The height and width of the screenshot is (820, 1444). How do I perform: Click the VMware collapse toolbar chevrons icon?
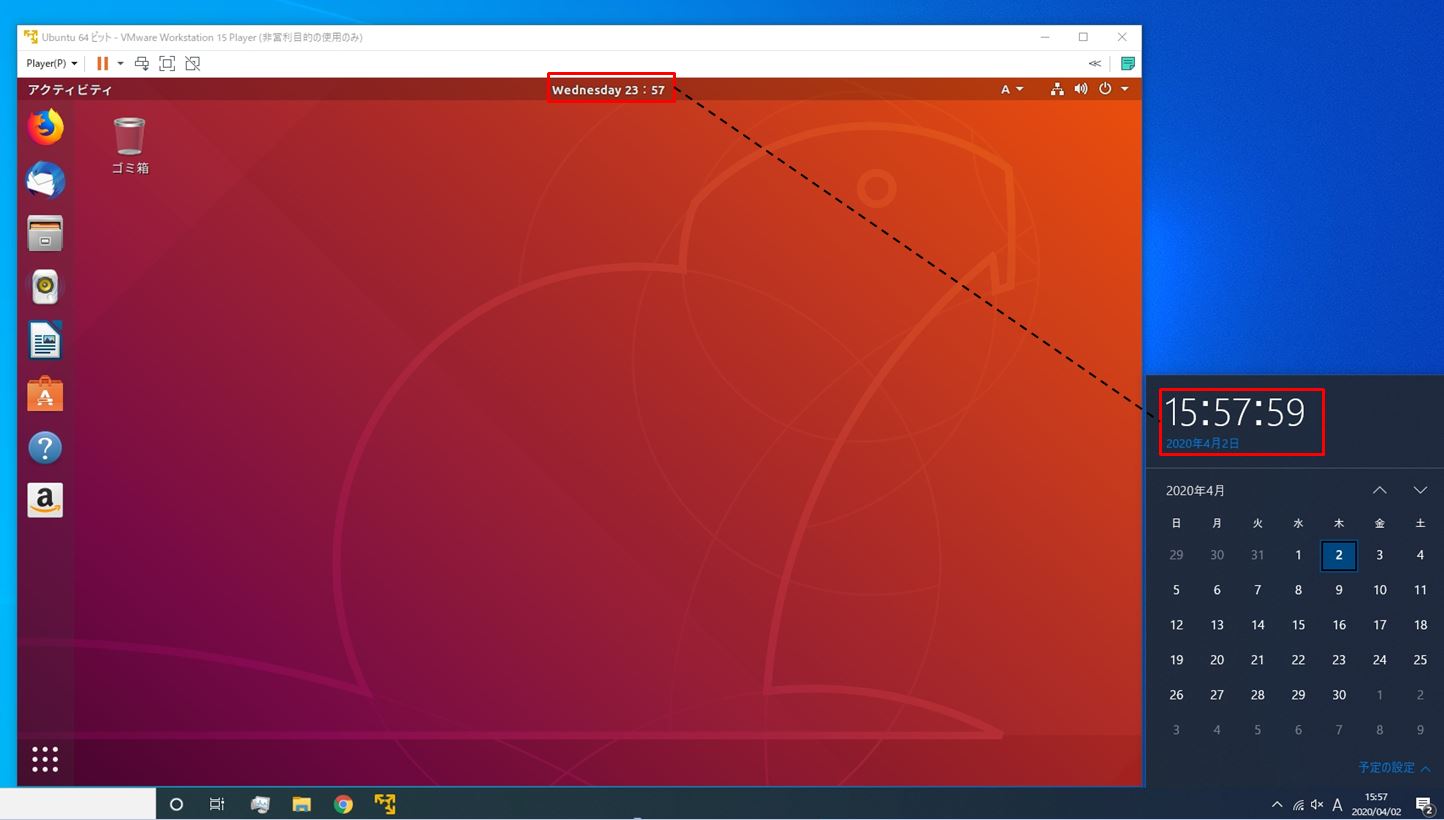tap(1095, 63)
